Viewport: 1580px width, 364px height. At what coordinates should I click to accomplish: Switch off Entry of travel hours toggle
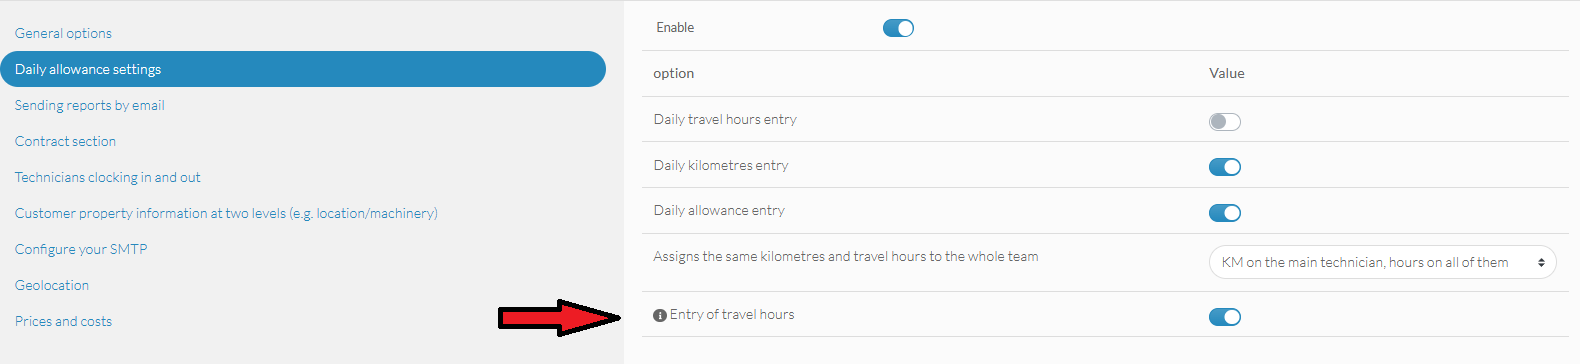pyautogui.click(x=1225, y=317)
